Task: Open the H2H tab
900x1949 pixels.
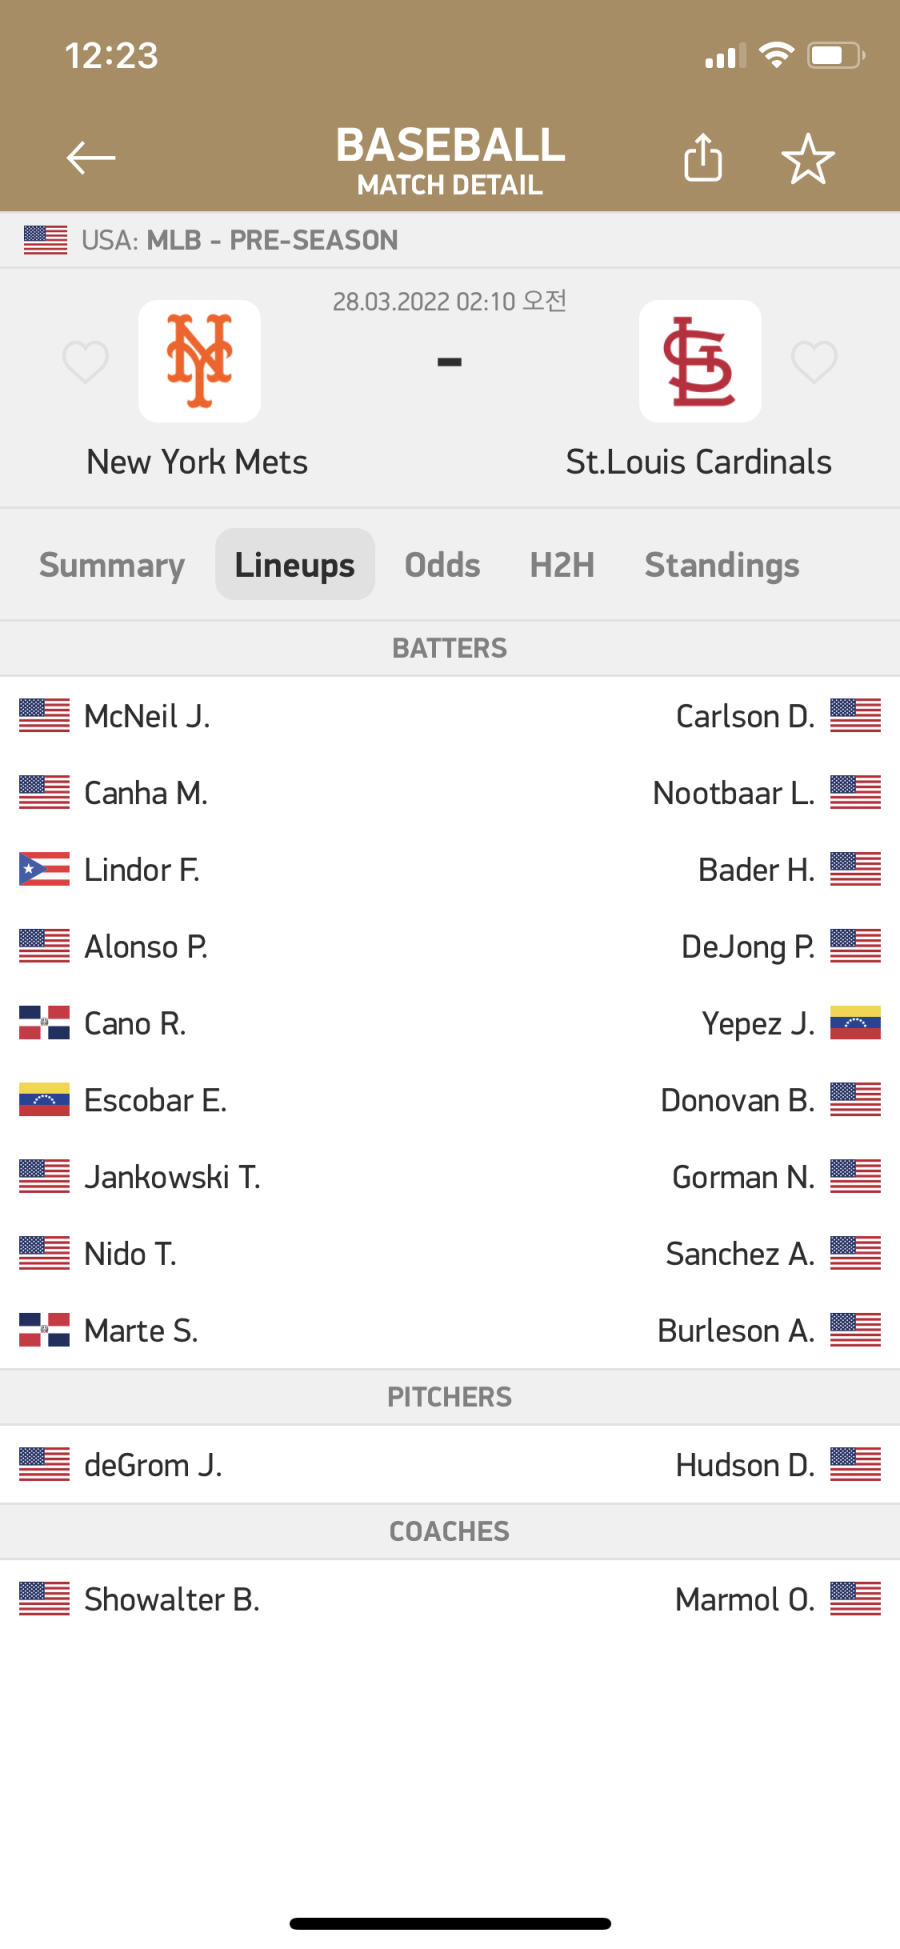Action: click(x=562, y=565)
